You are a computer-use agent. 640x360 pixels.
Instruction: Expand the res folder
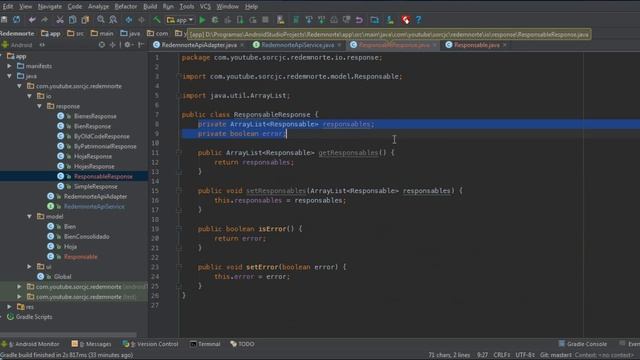(9, 307)
